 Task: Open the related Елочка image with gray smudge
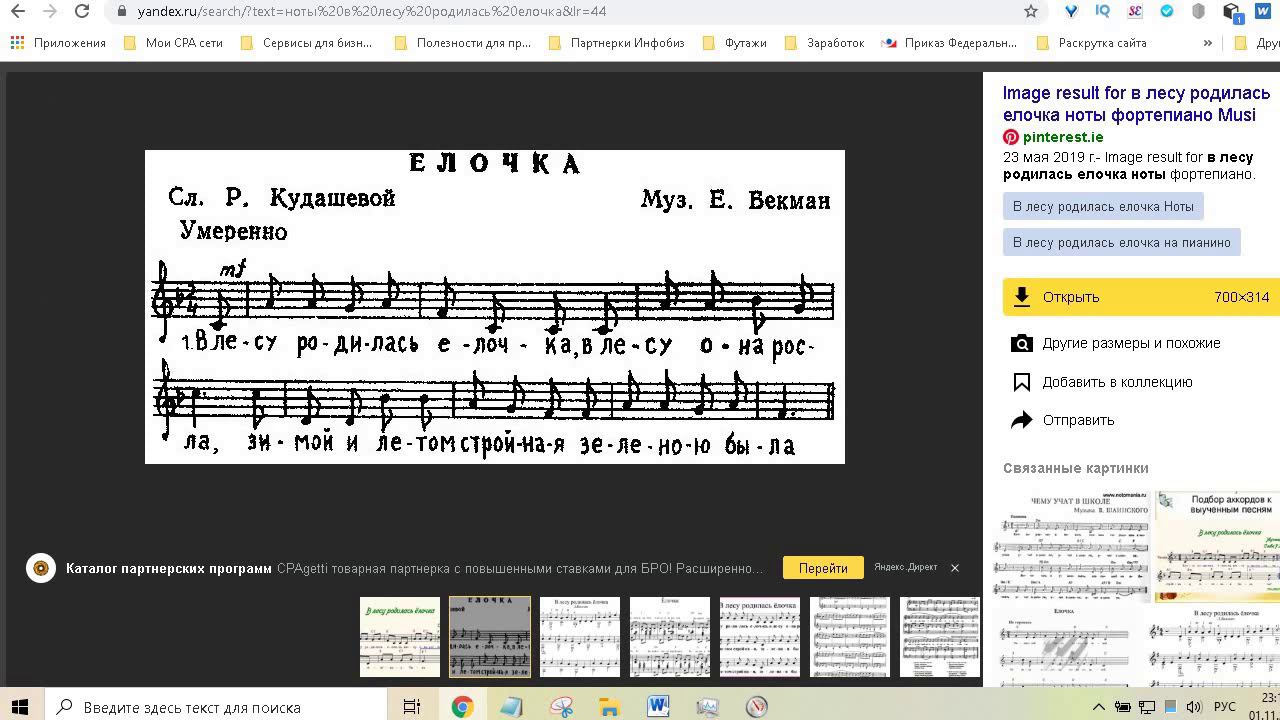tap(1066, 646)
